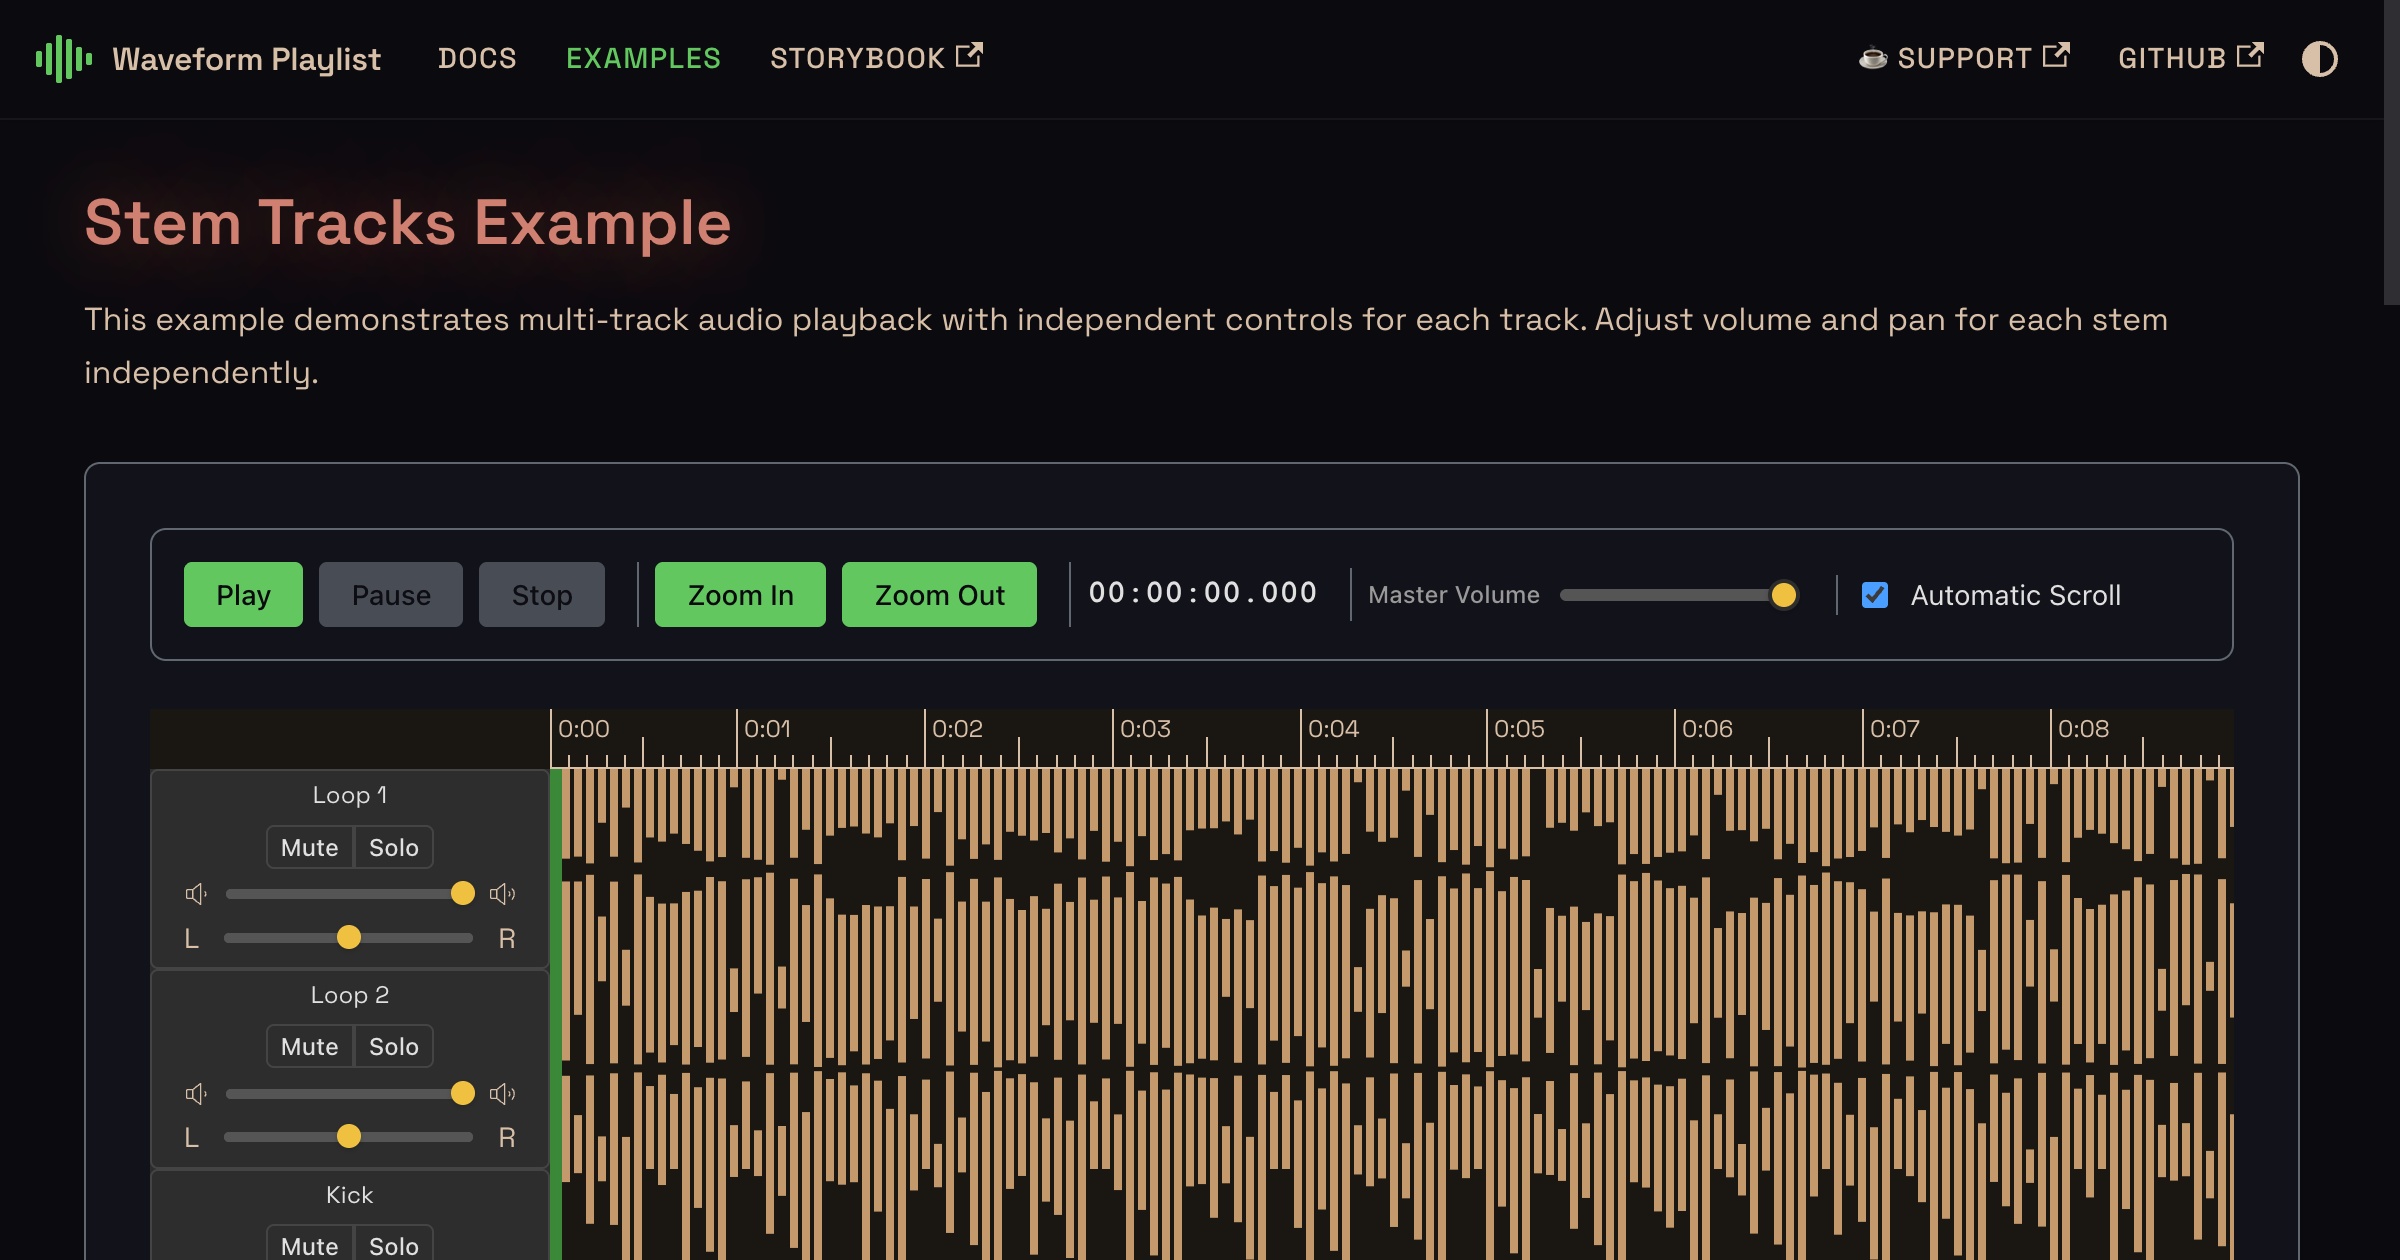Viewport: 2400px width, 1260px height.
Task: Click Loop 2 low volume speaker icon
Action: (196, 1093)
